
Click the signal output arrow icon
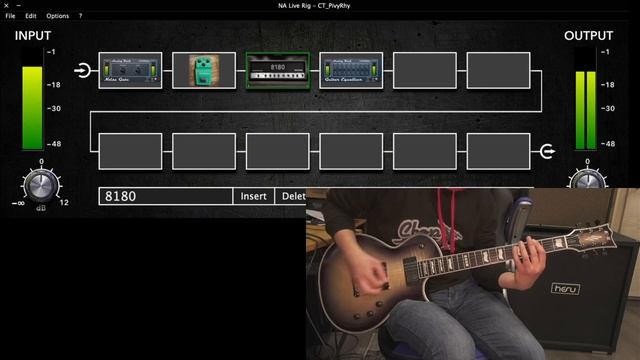547,151
